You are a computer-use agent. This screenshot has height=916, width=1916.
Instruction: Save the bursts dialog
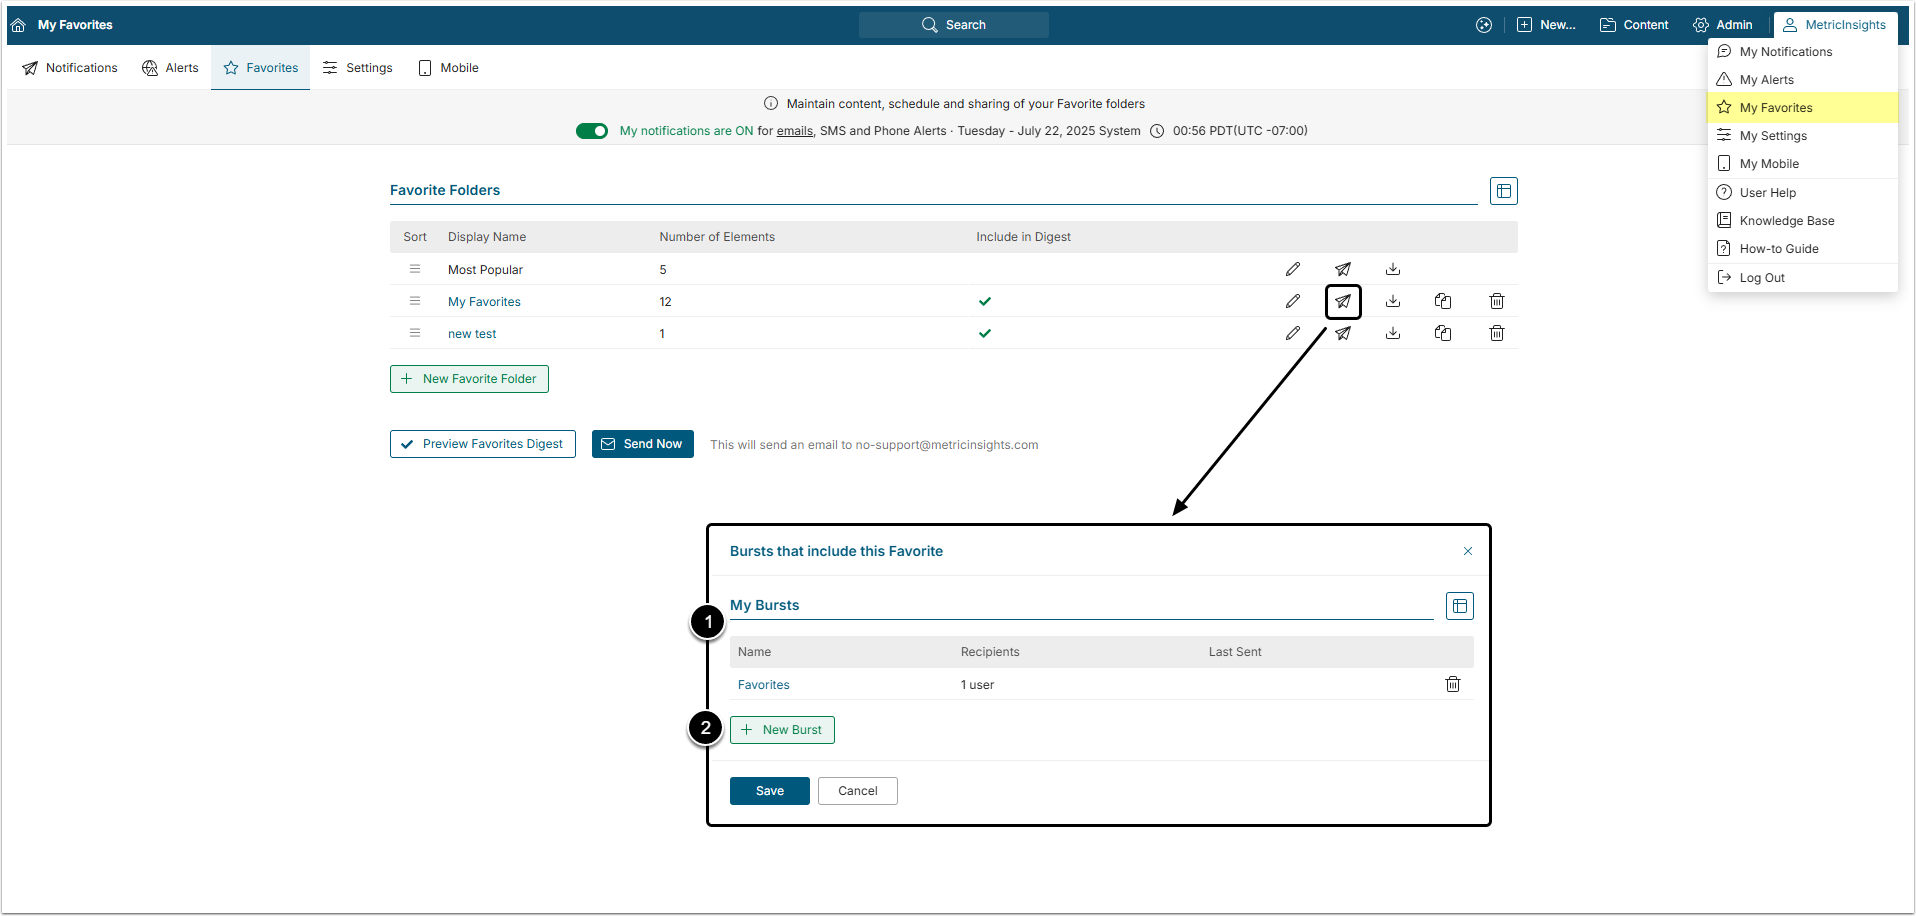[x=770, y=791]
